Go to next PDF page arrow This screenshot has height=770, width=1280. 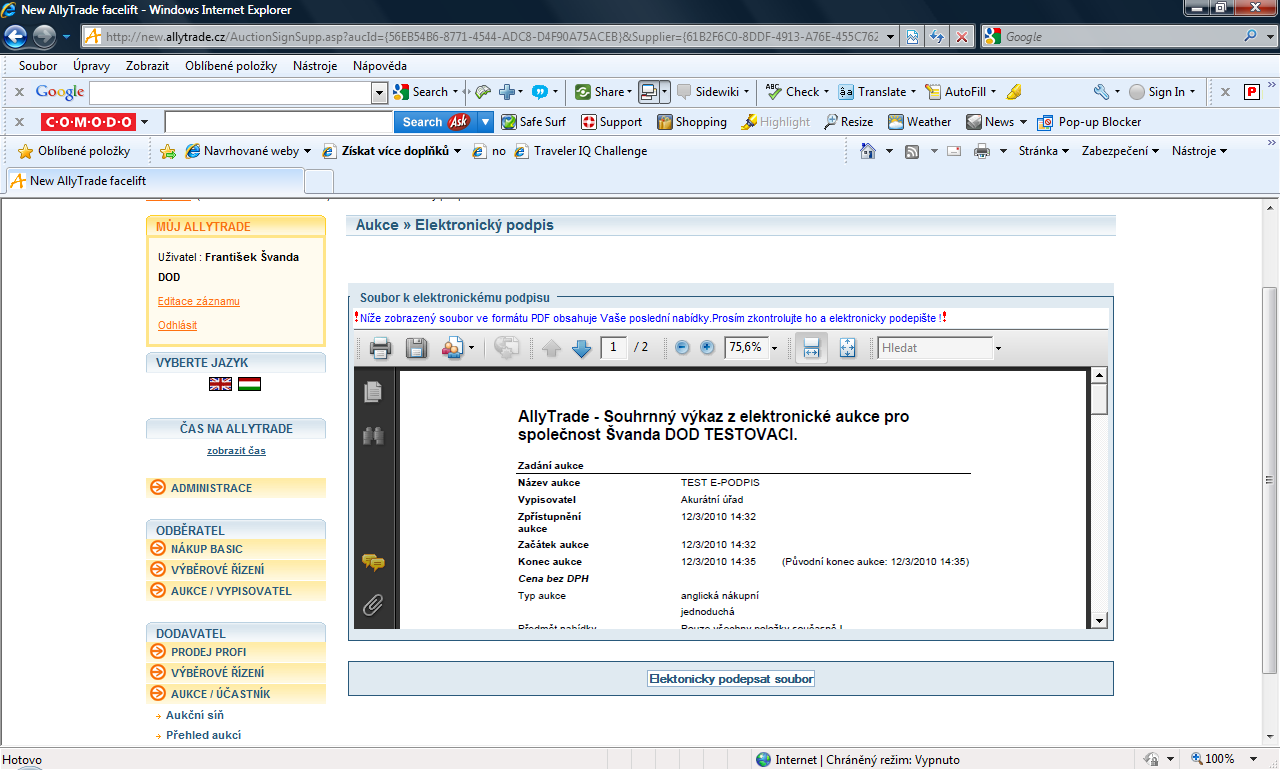pos(582,348)
